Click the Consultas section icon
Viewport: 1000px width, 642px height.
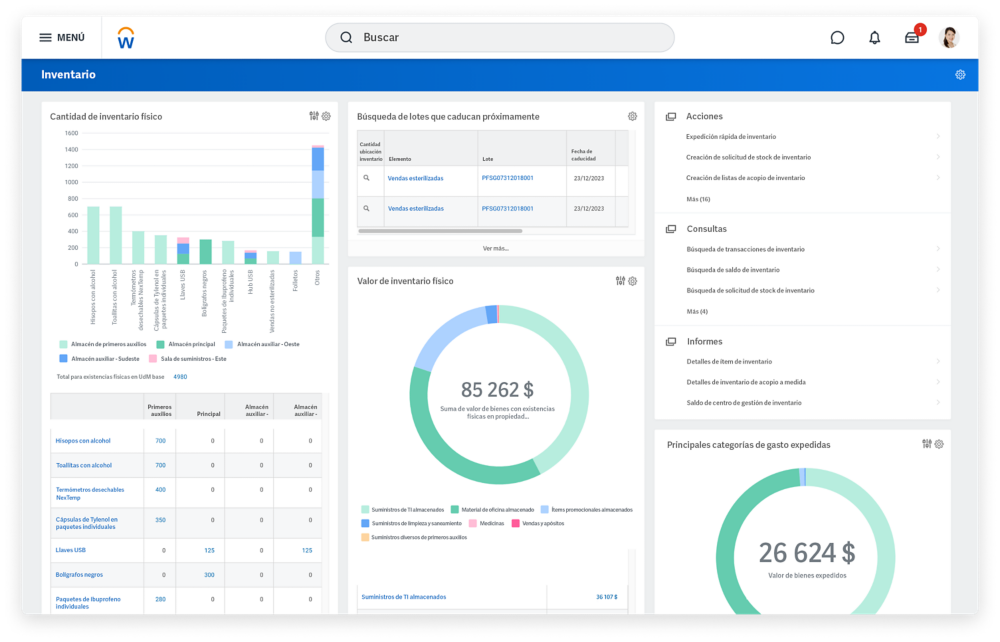(671, 229)
